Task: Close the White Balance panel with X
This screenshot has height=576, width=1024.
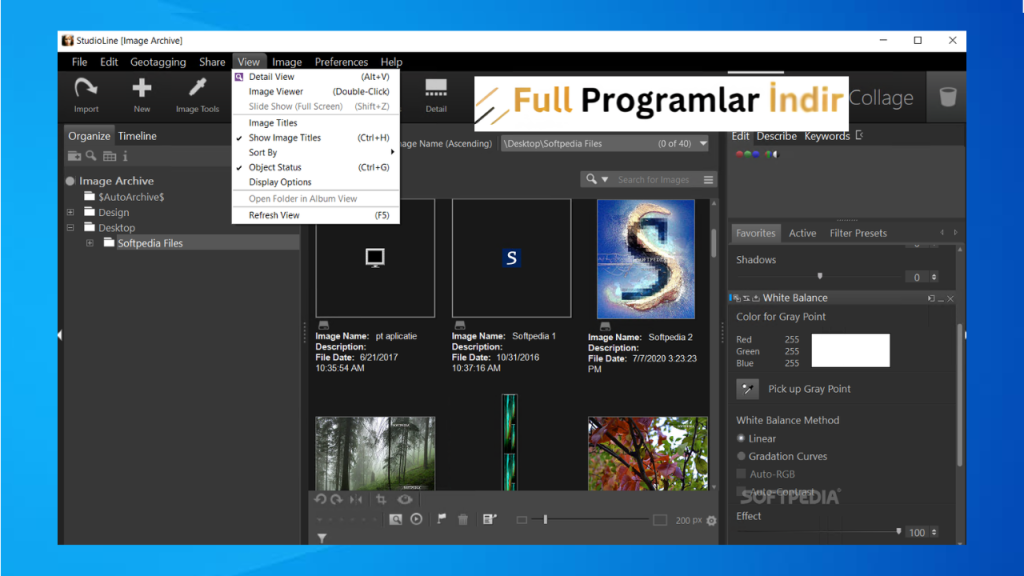Action: tap(951, 298)
